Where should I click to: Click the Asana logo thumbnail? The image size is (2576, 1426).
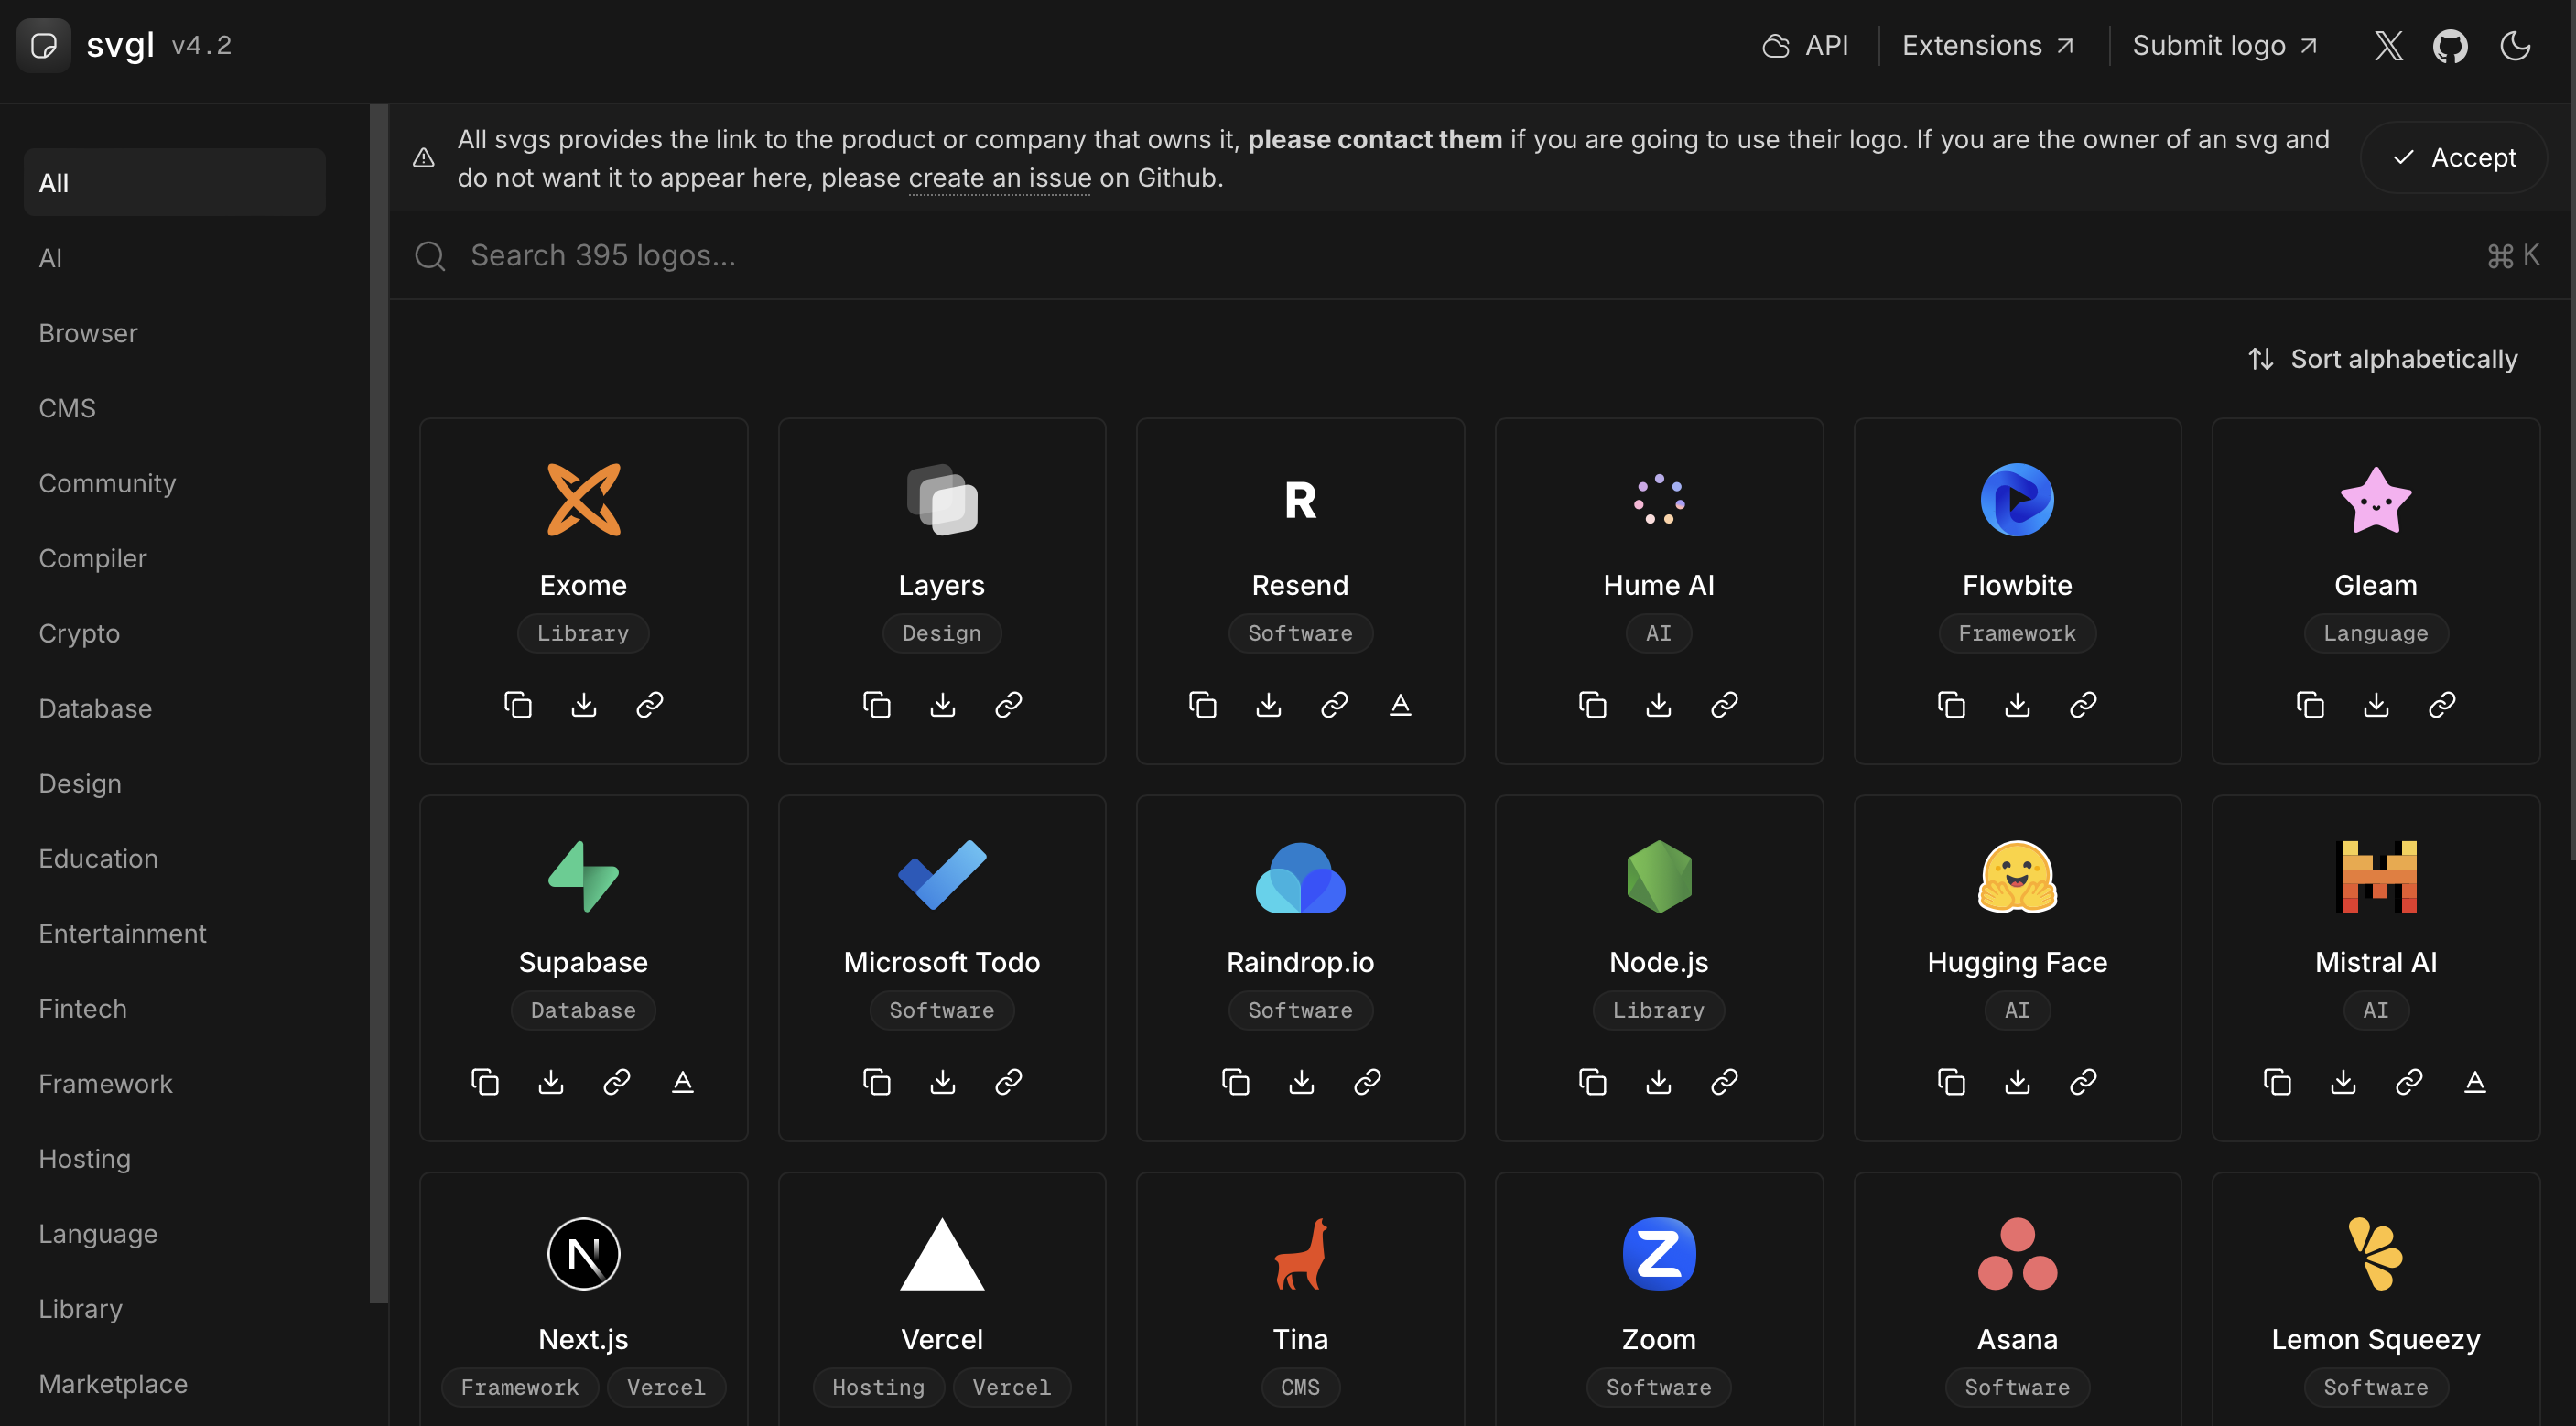point(2017,1254)
